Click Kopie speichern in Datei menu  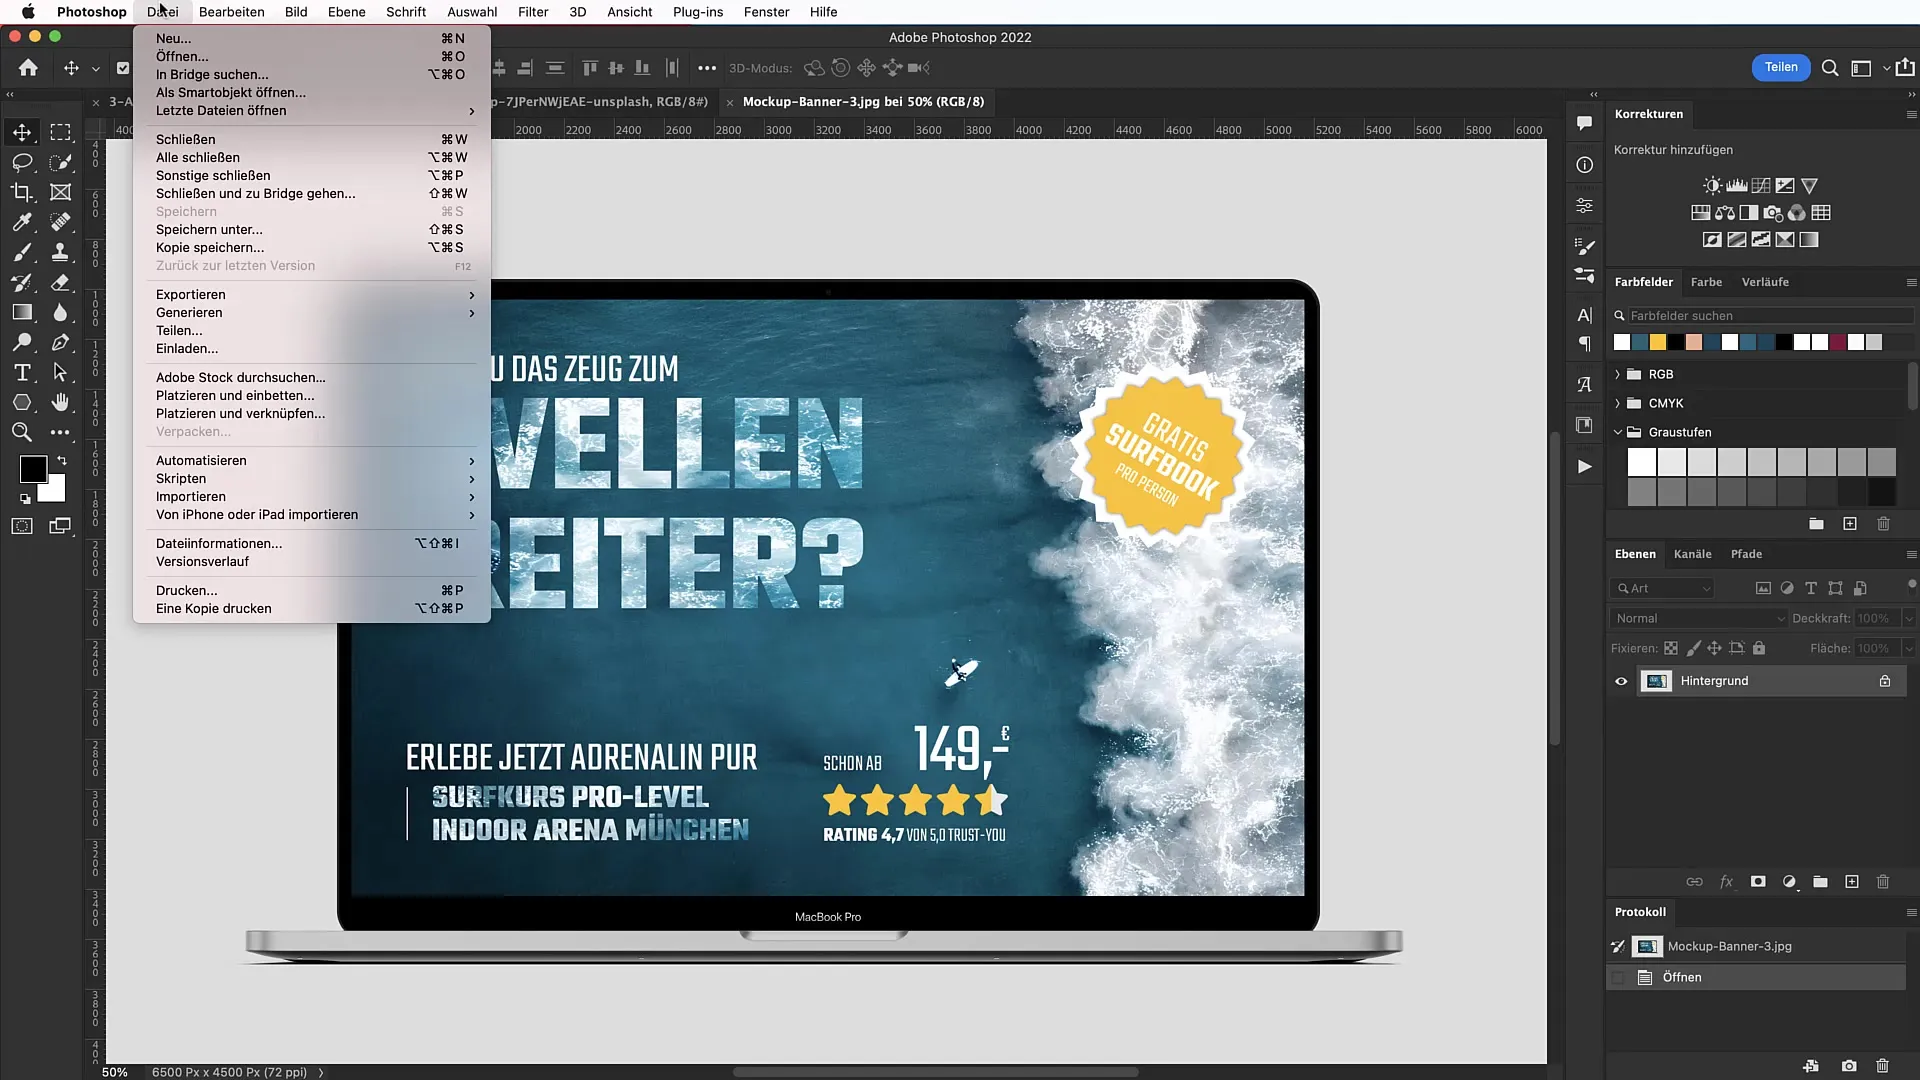[x=210, y=248]
